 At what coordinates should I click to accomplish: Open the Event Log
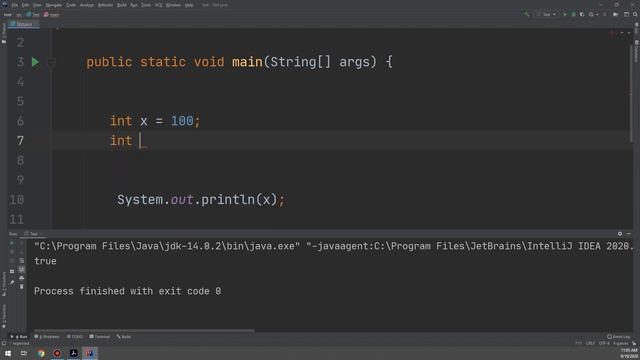tap(619, 337)
